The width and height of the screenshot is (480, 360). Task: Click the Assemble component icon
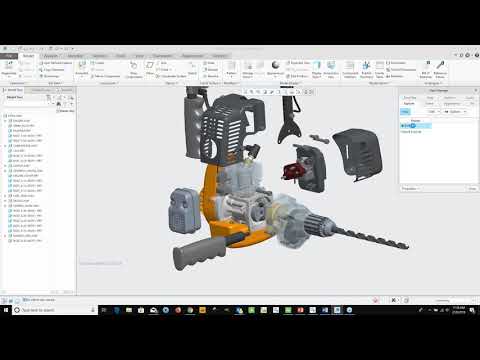pos(82,68)
